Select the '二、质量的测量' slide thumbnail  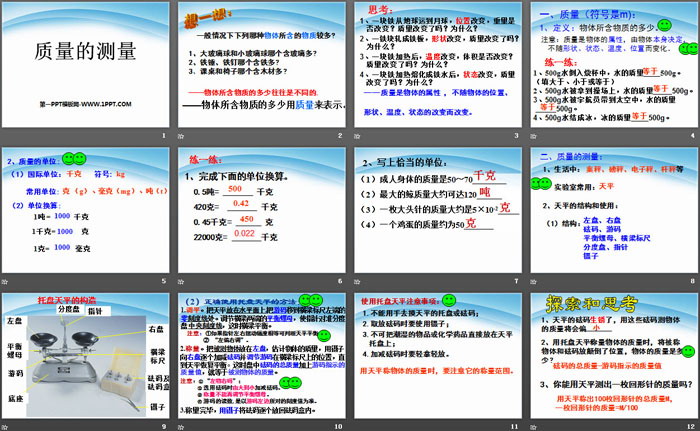coord(614,210)
